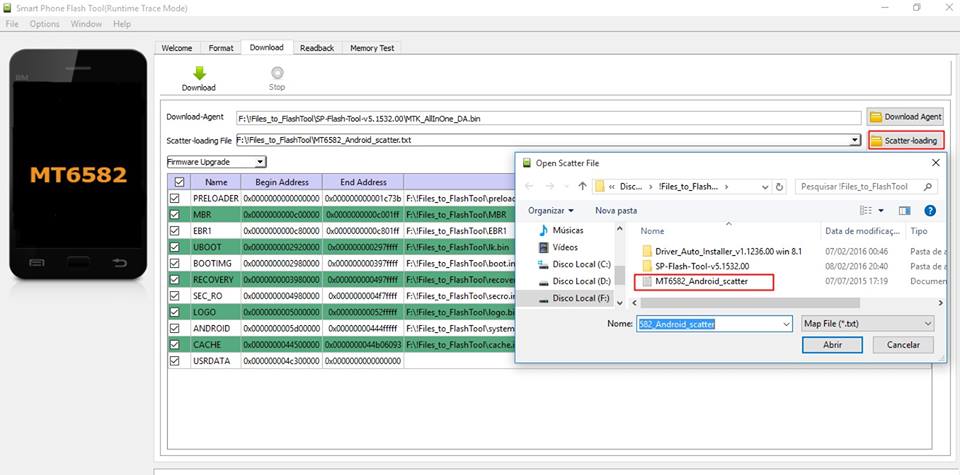The image size is (960, 475).
Task: Select Vídeos in the navigation pane
Action: click(557, 247)
